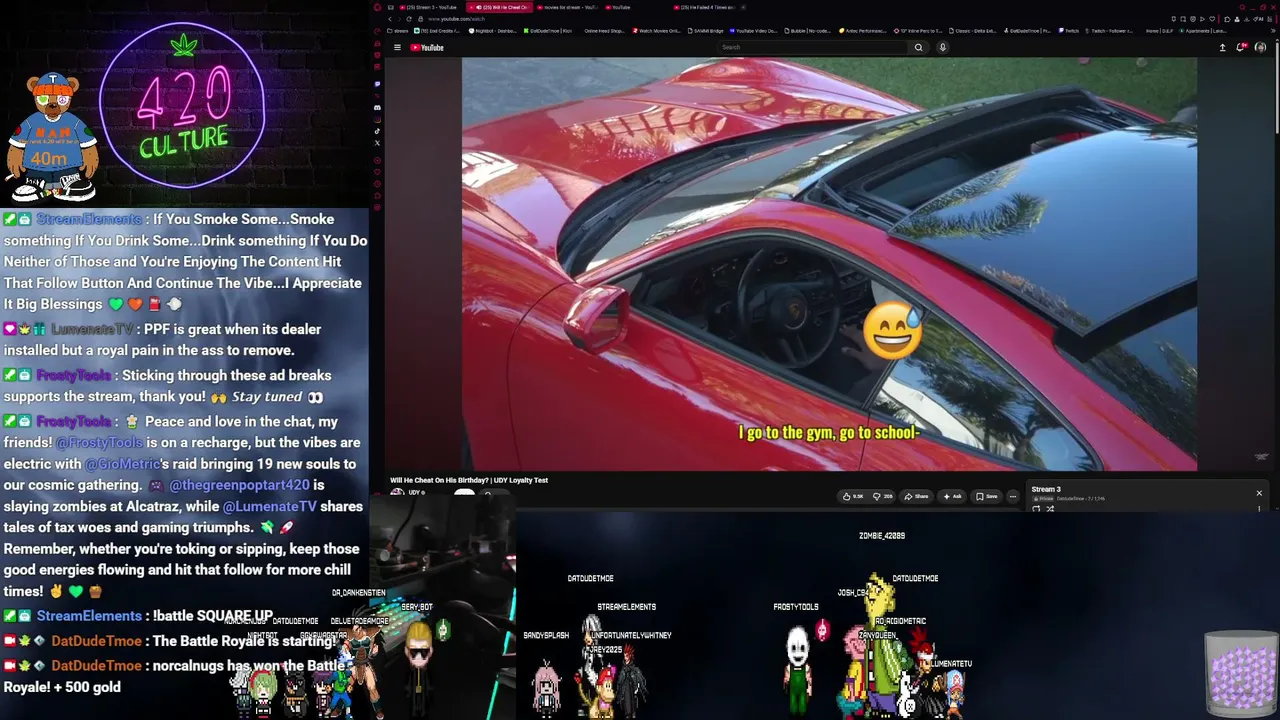The height and width of the screenshot is (720, 1280).
Task: Toggle loop on the Stream 3 playlist
Action: pos(1036,508)
